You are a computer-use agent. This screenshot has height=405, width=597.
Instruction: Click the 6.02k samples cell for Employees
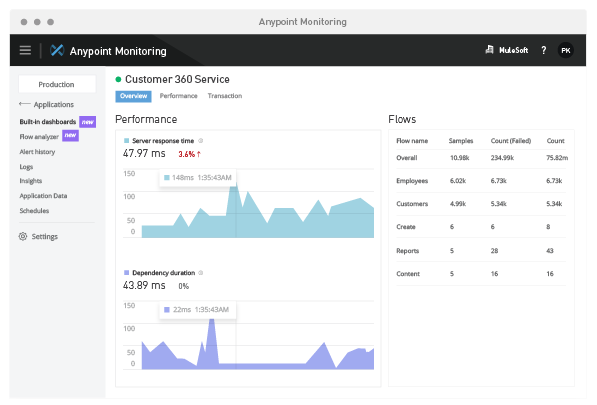click(458, 181)
